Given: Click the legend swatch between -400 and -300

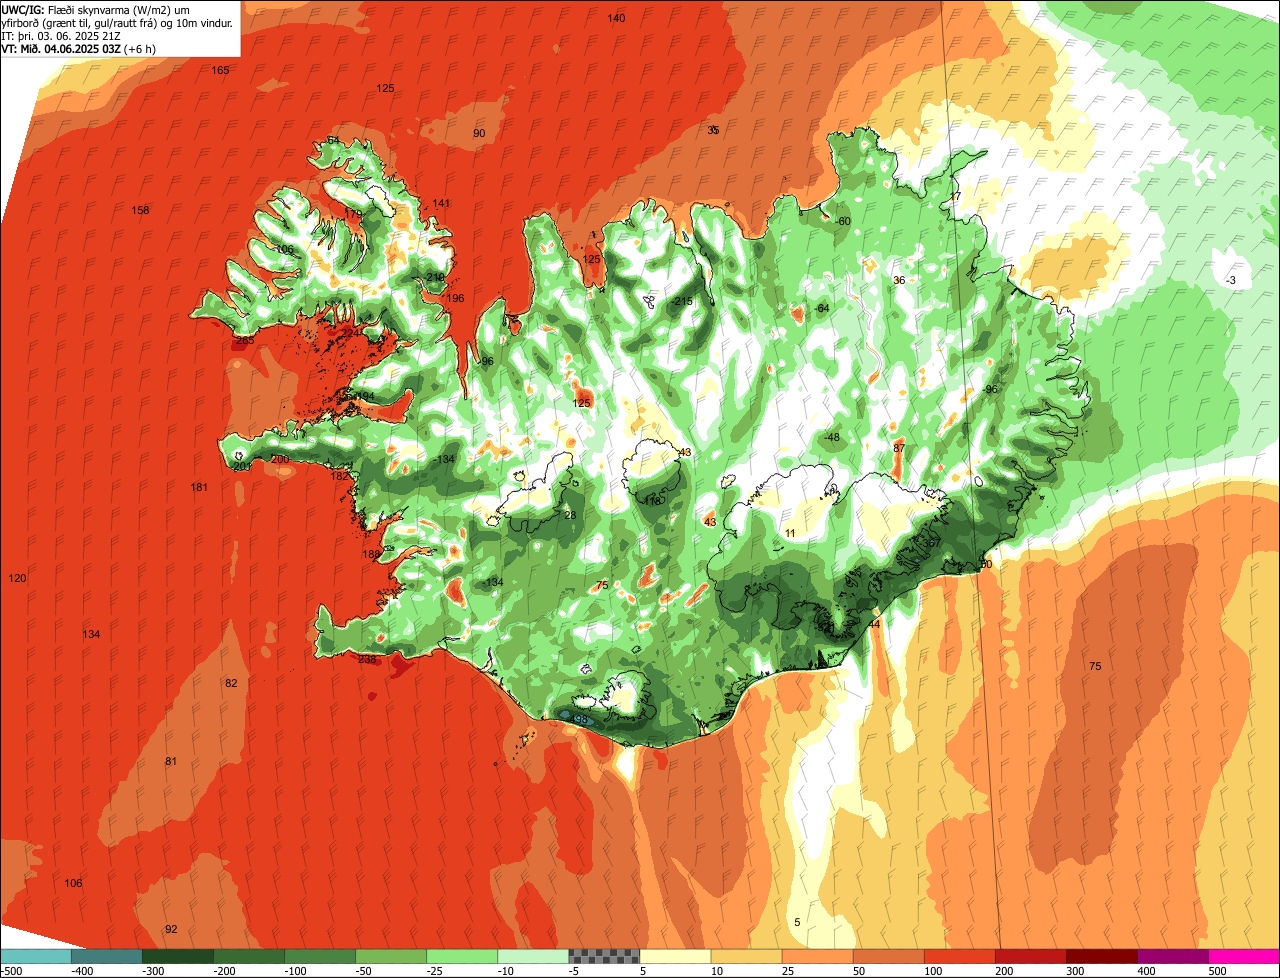Looking at the screenshot, I should [x=107, y=956].
